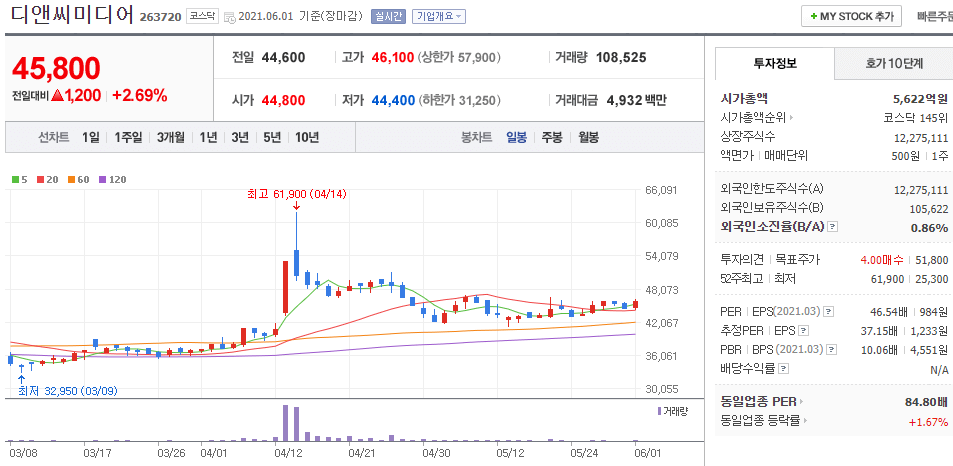
Task: Select the 일봉 candle chart
Action: point(517,137)
